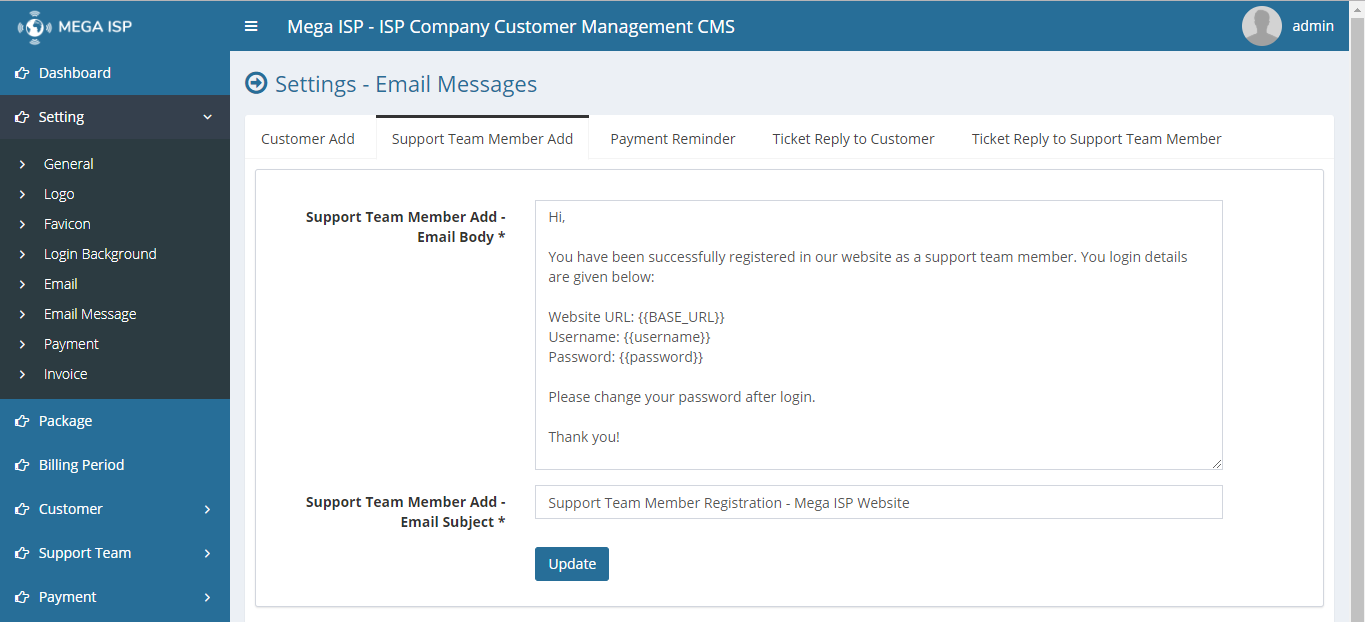1365x622 pixels.
Task: Click the Dashboard hand-pointer icon
Action: click(22, 73)
